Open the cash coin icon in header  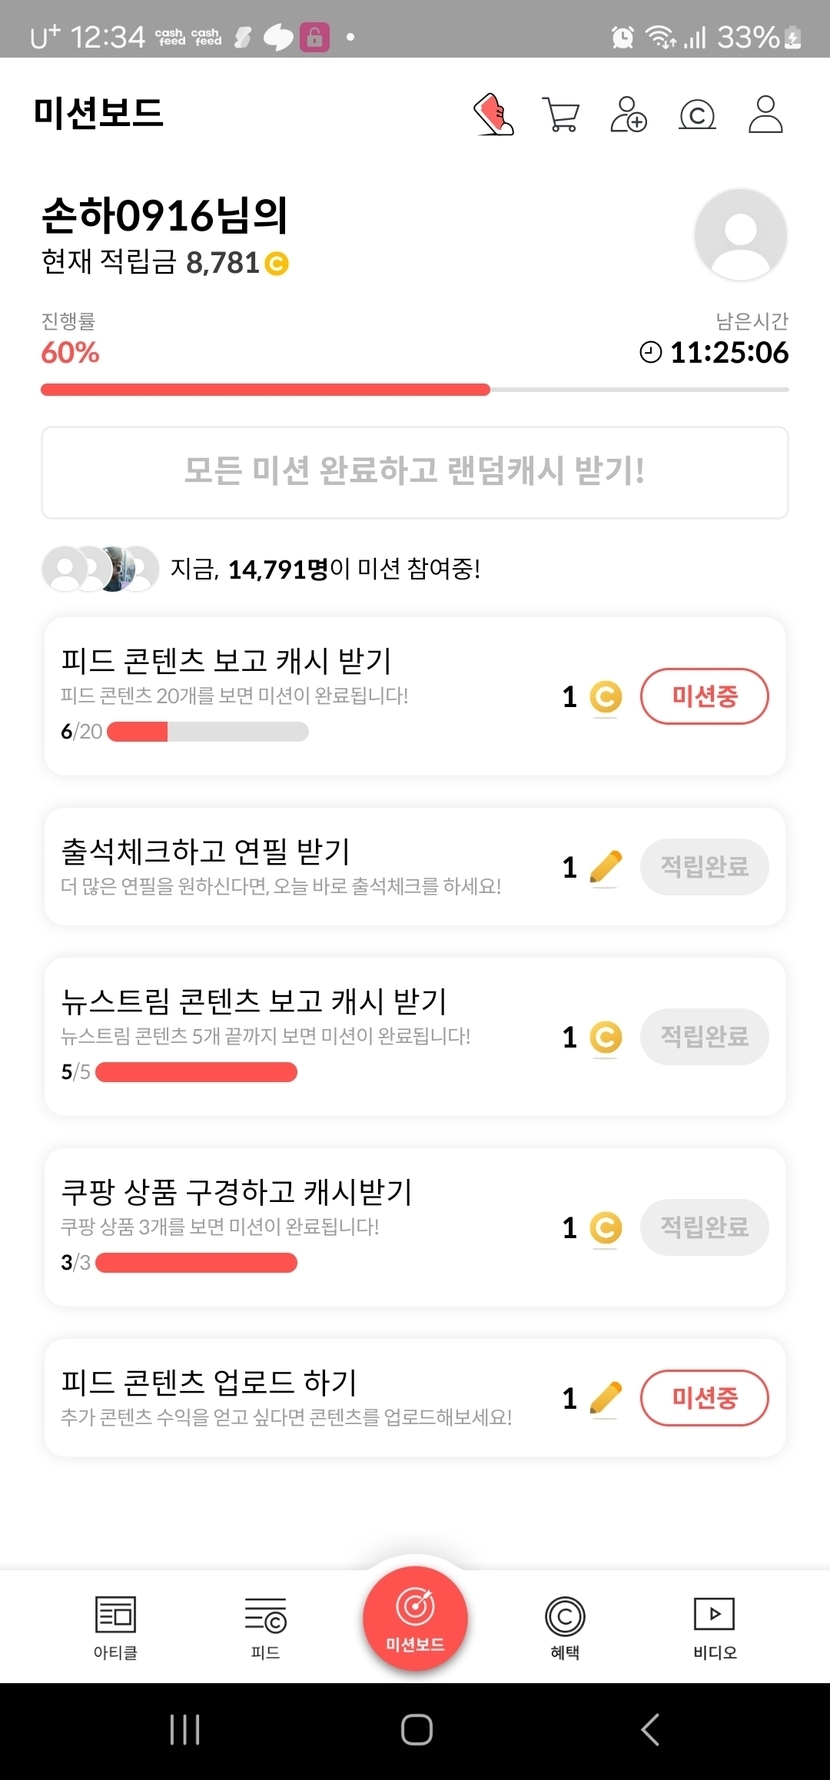[x=697, y=115]
